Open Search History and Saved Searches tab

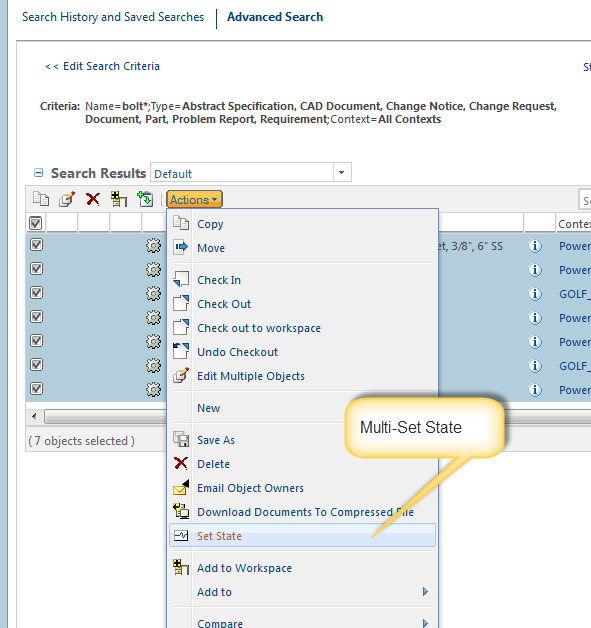tap(113, 17)
